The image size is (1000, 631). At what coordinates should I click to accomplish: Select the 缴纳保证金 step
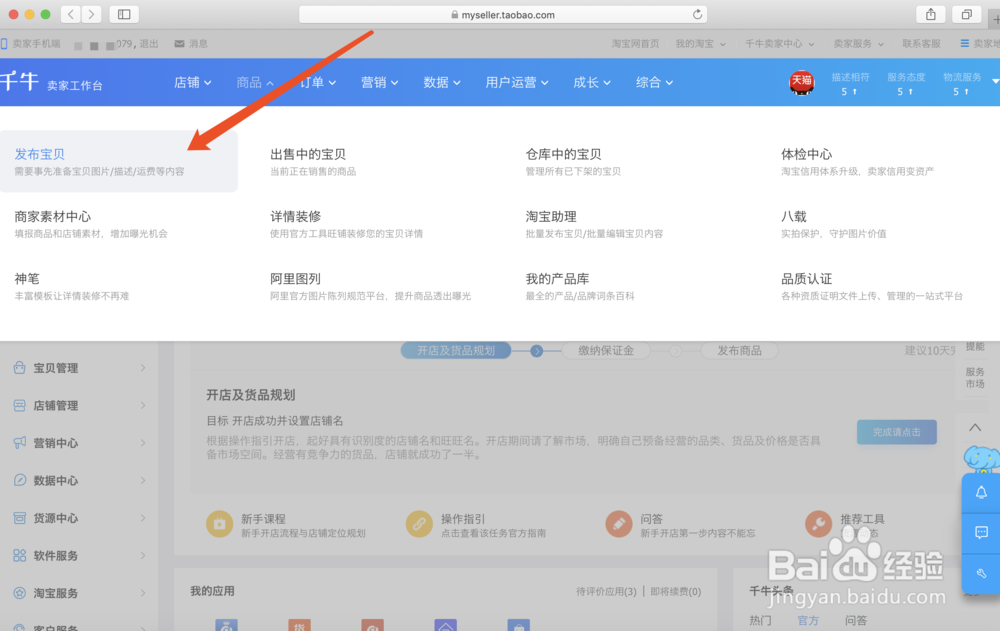(x=606, y=350)
